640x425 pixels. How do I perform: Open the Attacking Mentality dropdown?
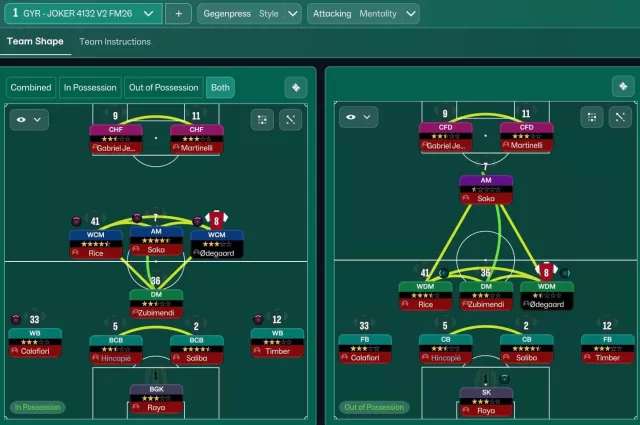coord(363,13)
